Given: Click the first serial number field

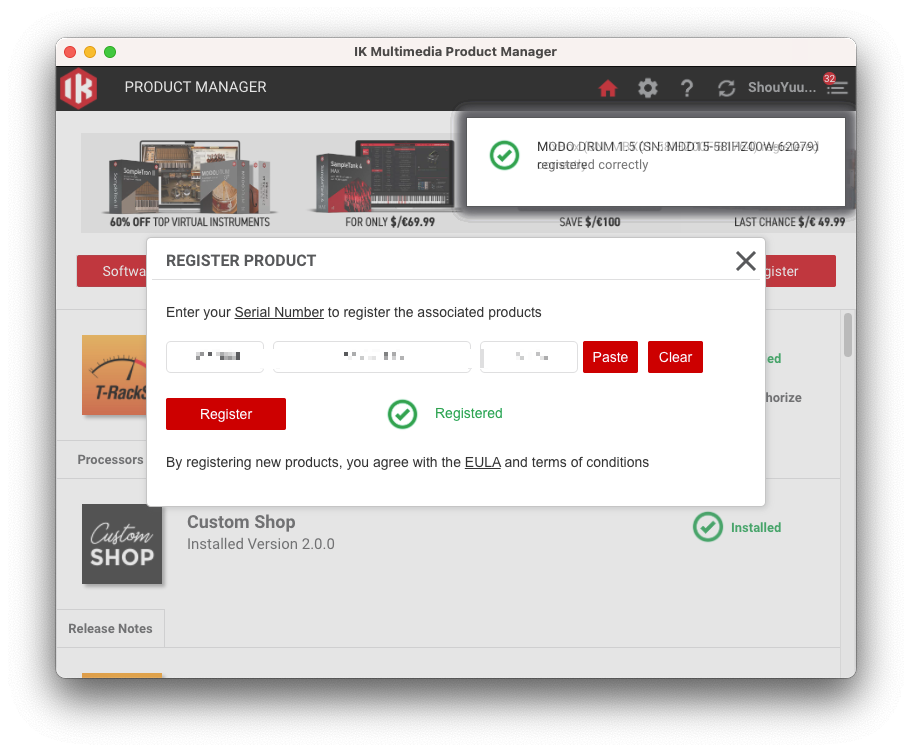Looking at the screenshot, I should pyautogui.click(x=215, y=357).
